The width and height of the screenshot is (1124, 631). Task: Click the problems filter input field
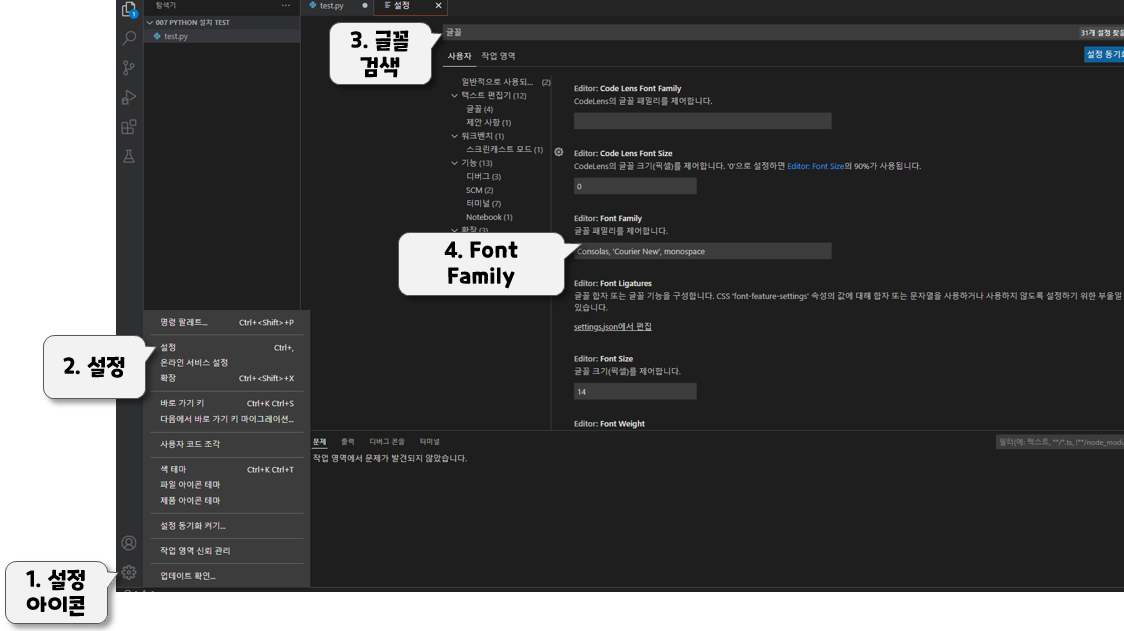[1060, 442]
